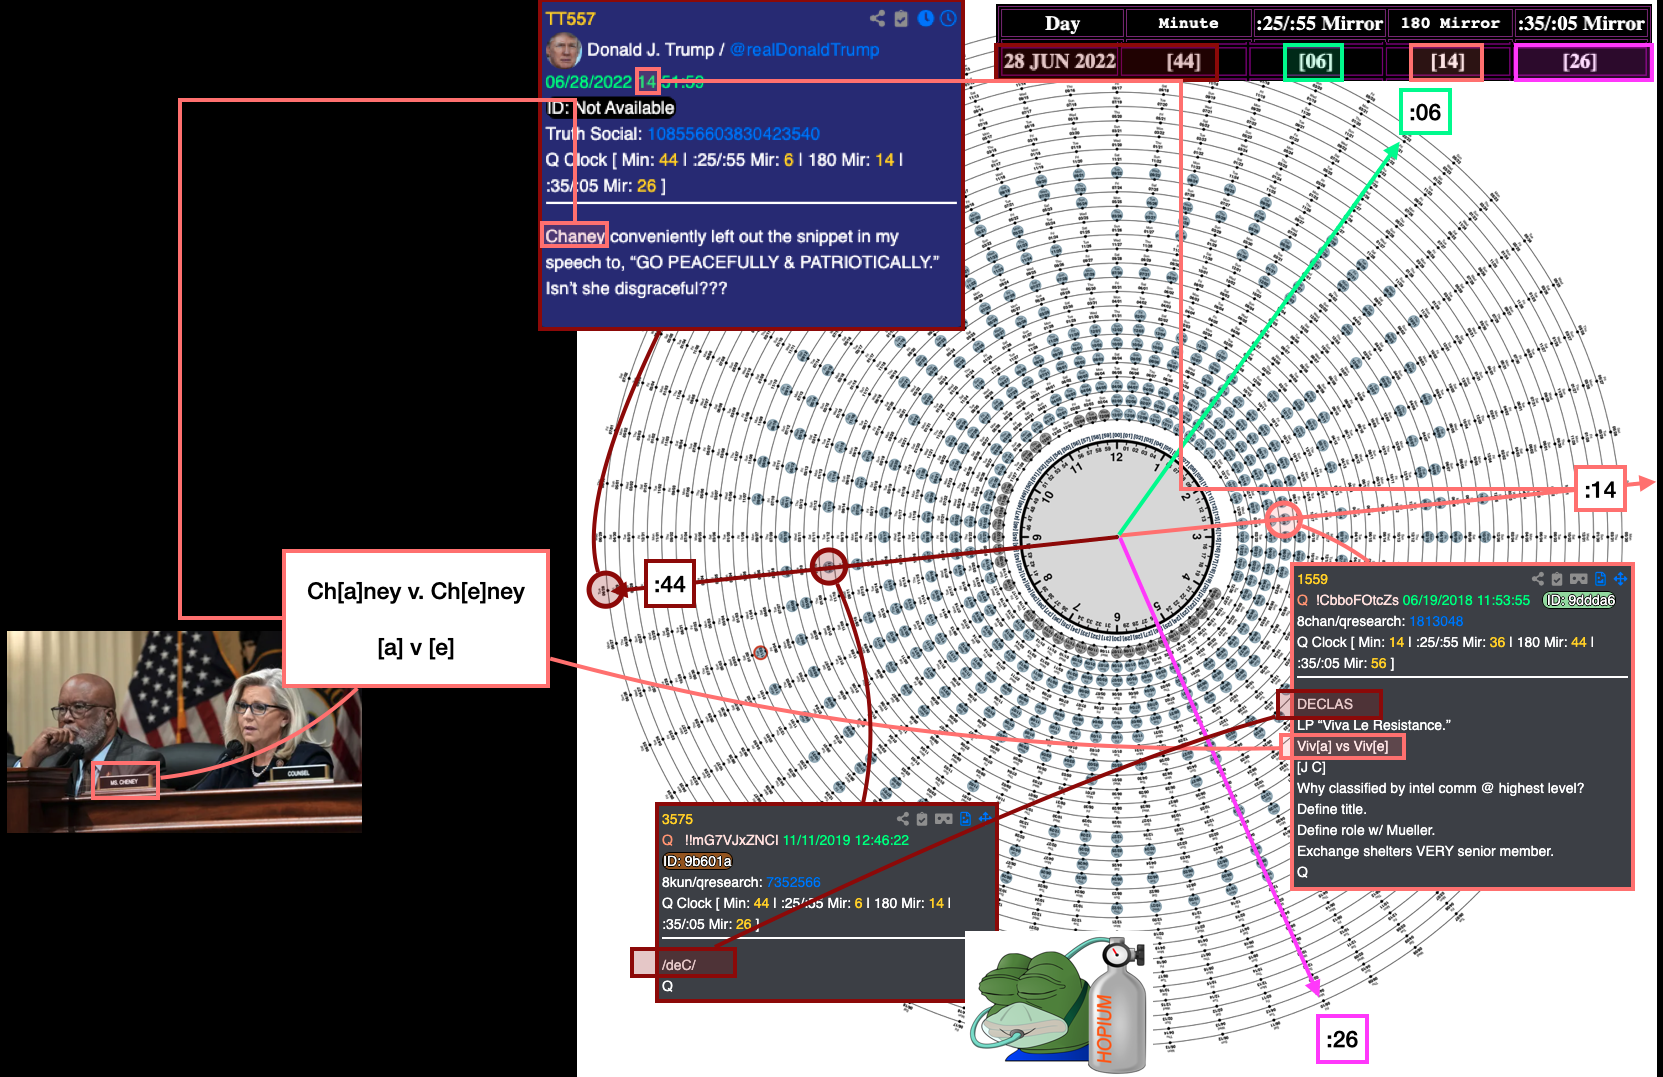Click '[44]' minute value cell

[1183, 61]
